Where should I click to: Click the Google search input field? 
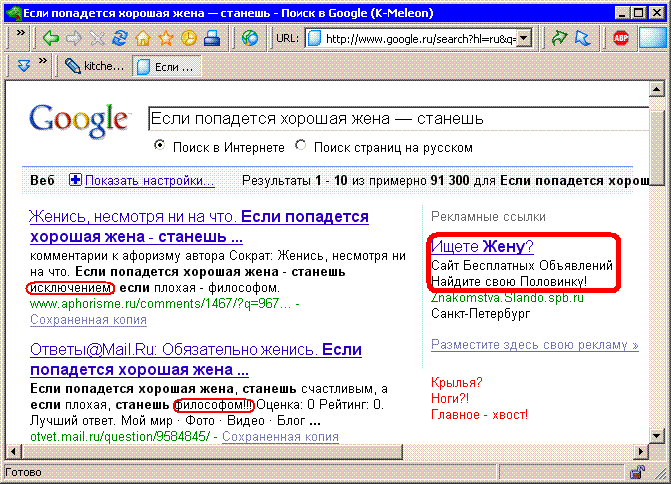tap(399, 119)
